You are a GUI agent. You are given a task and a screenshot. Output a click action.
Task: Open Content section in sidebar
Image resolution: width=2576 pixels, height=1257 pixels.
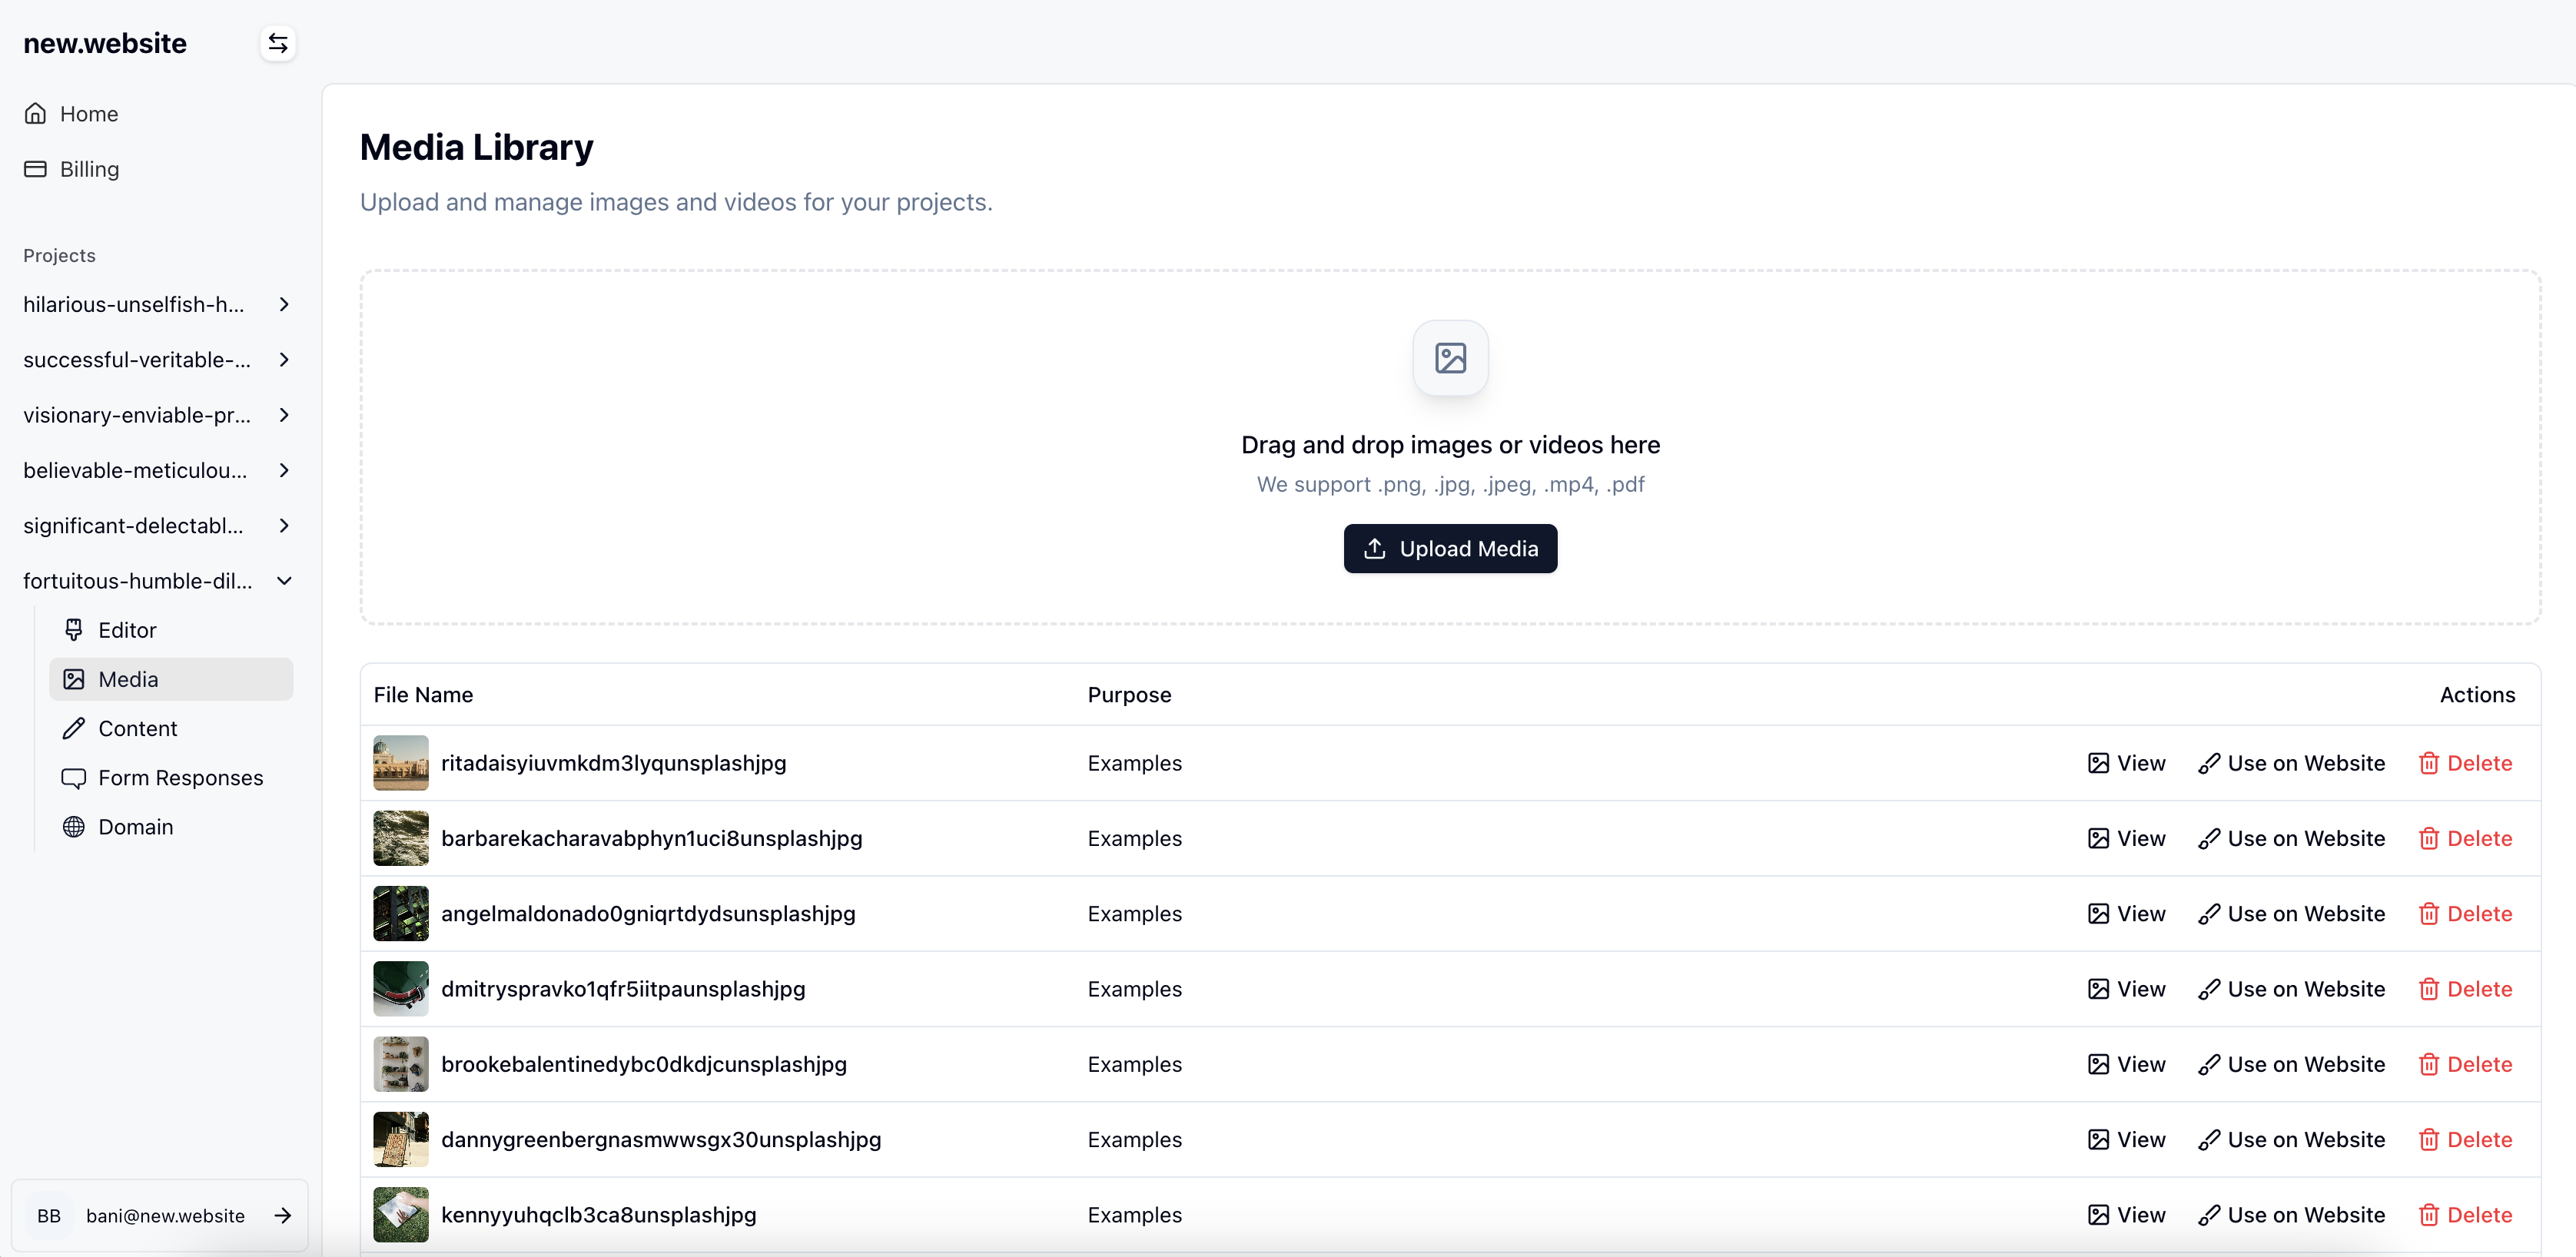pyautogui.click(x=138, y=729)
